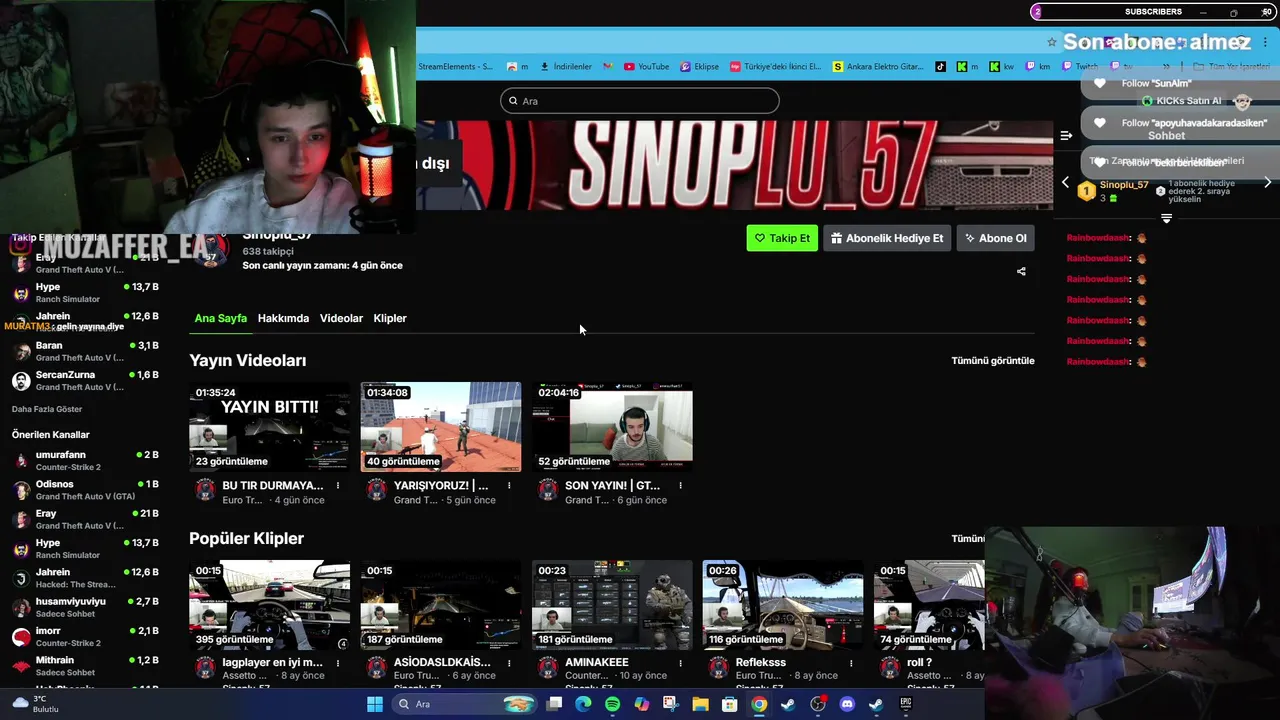Open Sinoplu_57 in chat leaderboard
This screenshot has height=720, width=1280.
(1124, 185)
